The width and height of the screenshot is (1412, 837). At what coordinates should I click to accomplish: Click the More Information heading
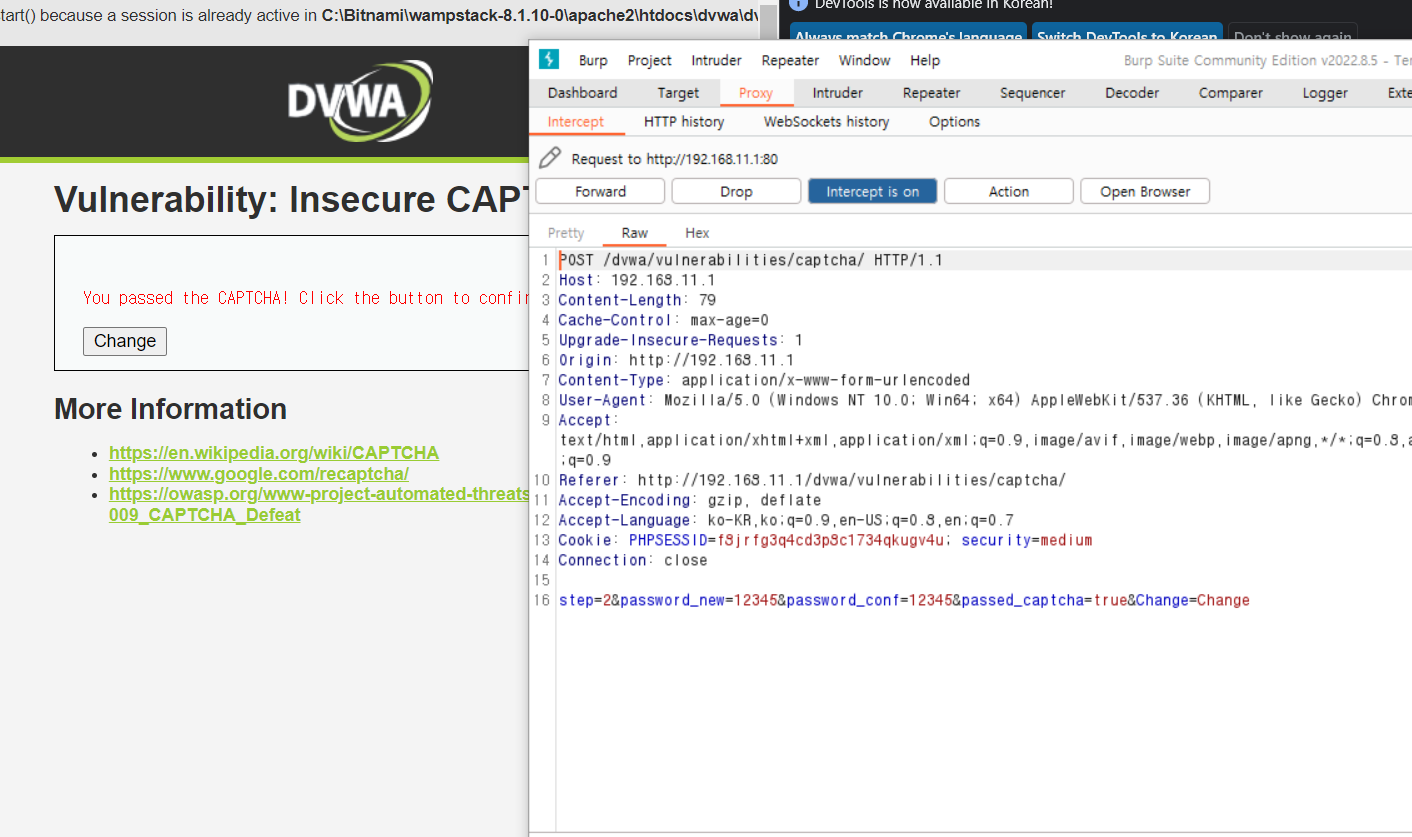[170, 409]
